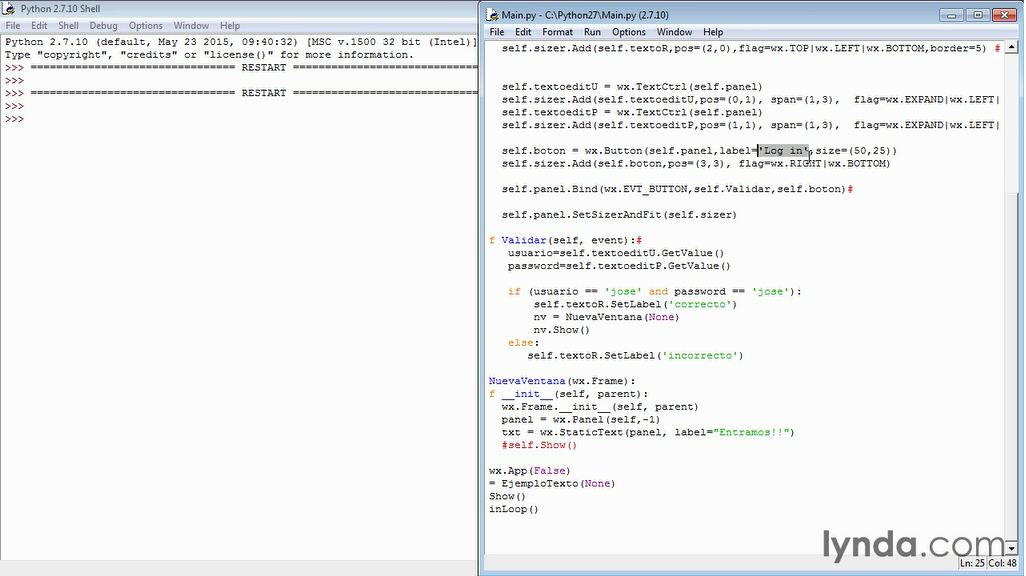Click the Ln: 25 status bar indicator
1026x576 pixels.
(x=972, y=563)
